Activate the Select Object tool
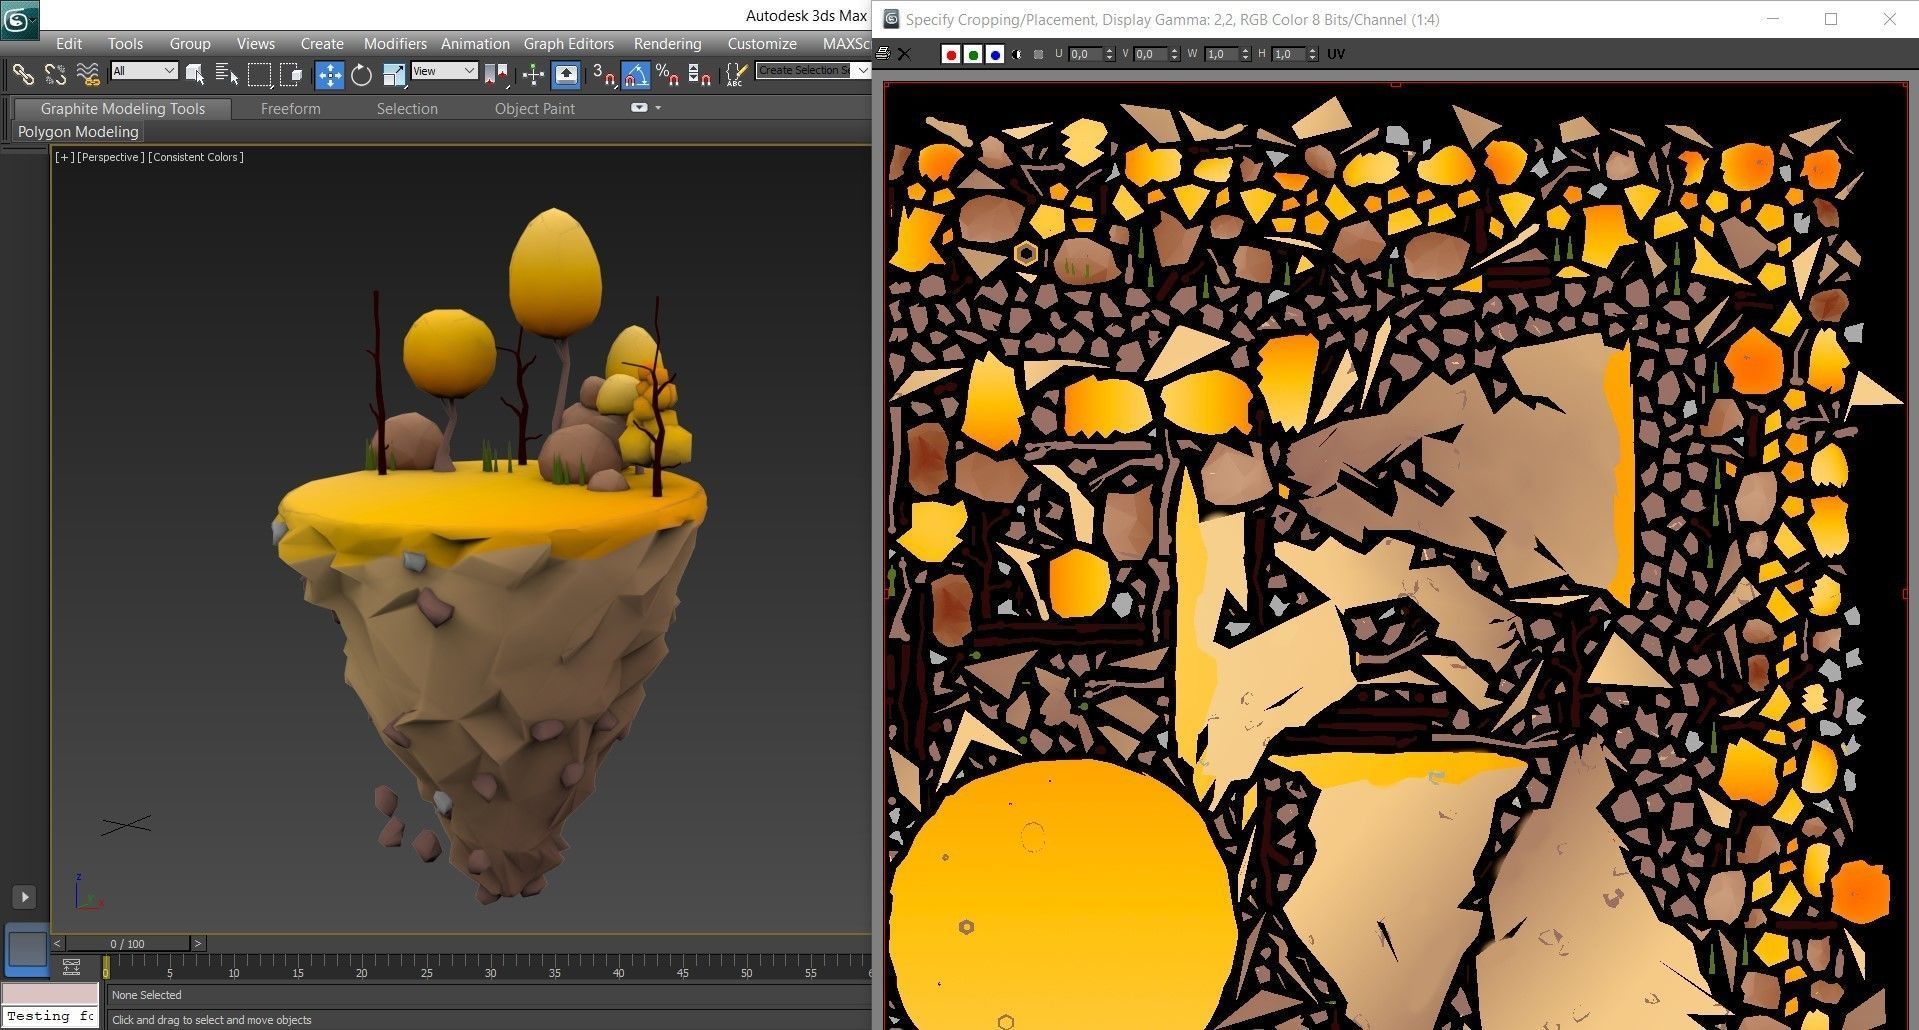 196,74
